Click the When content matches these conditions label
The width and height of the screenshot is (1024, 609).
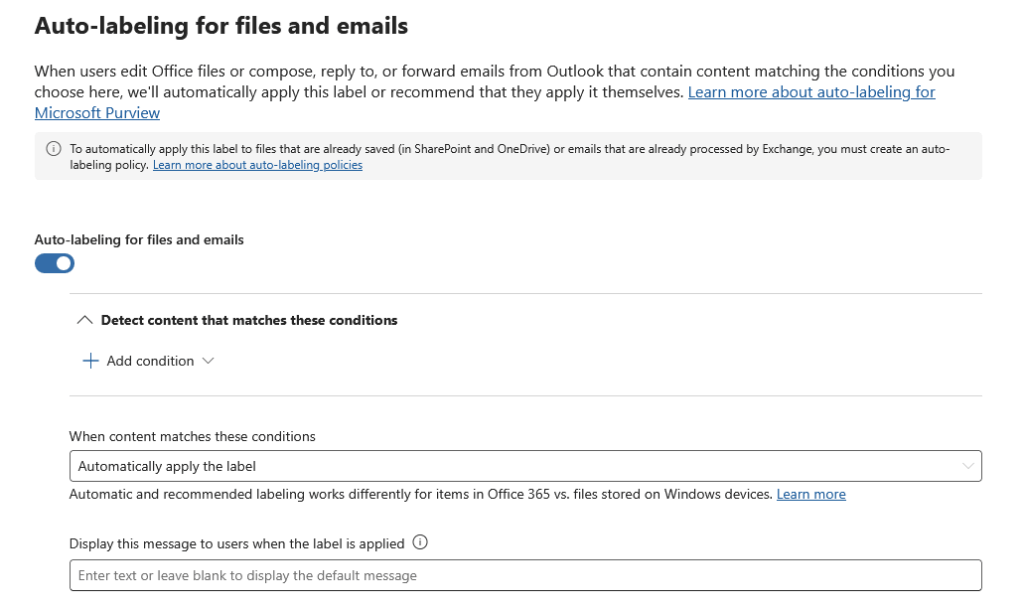tap(192, 436)
